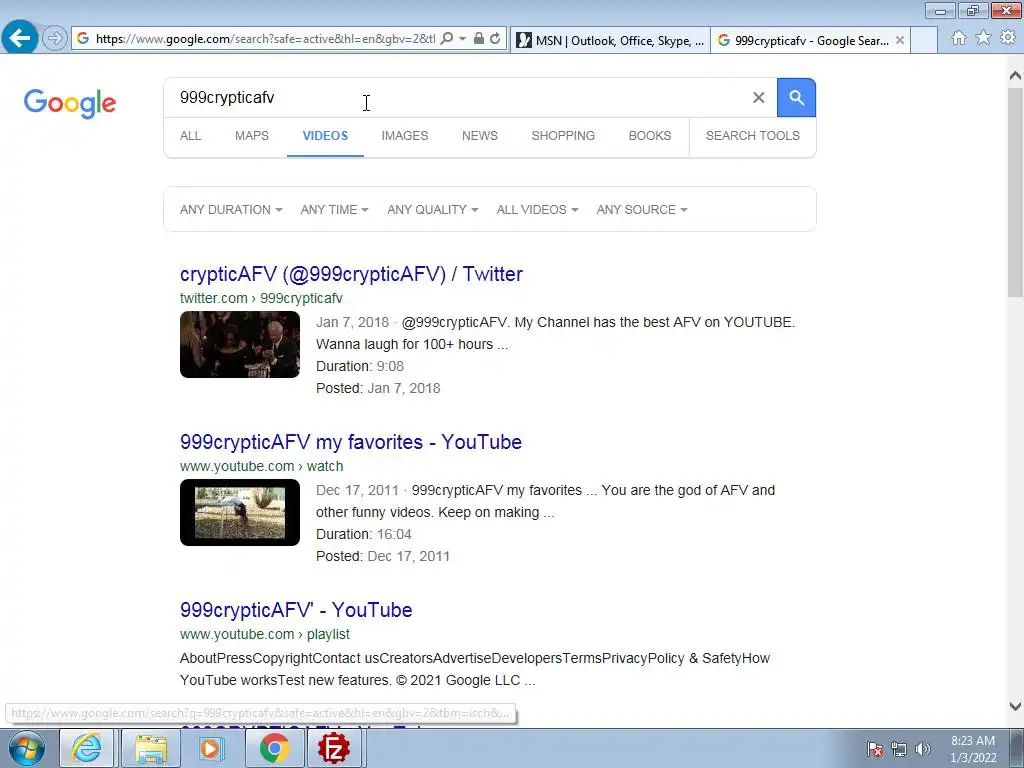The image size is (1024, 768).
Task: Click the browser Forward arrow button
Action: 55,39
